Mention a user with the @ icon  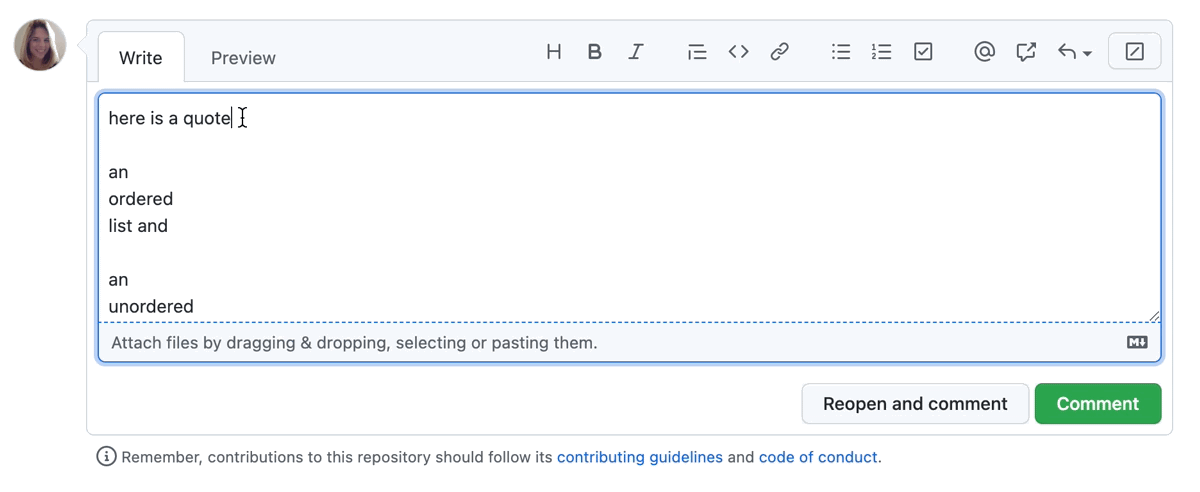[984, 52]
